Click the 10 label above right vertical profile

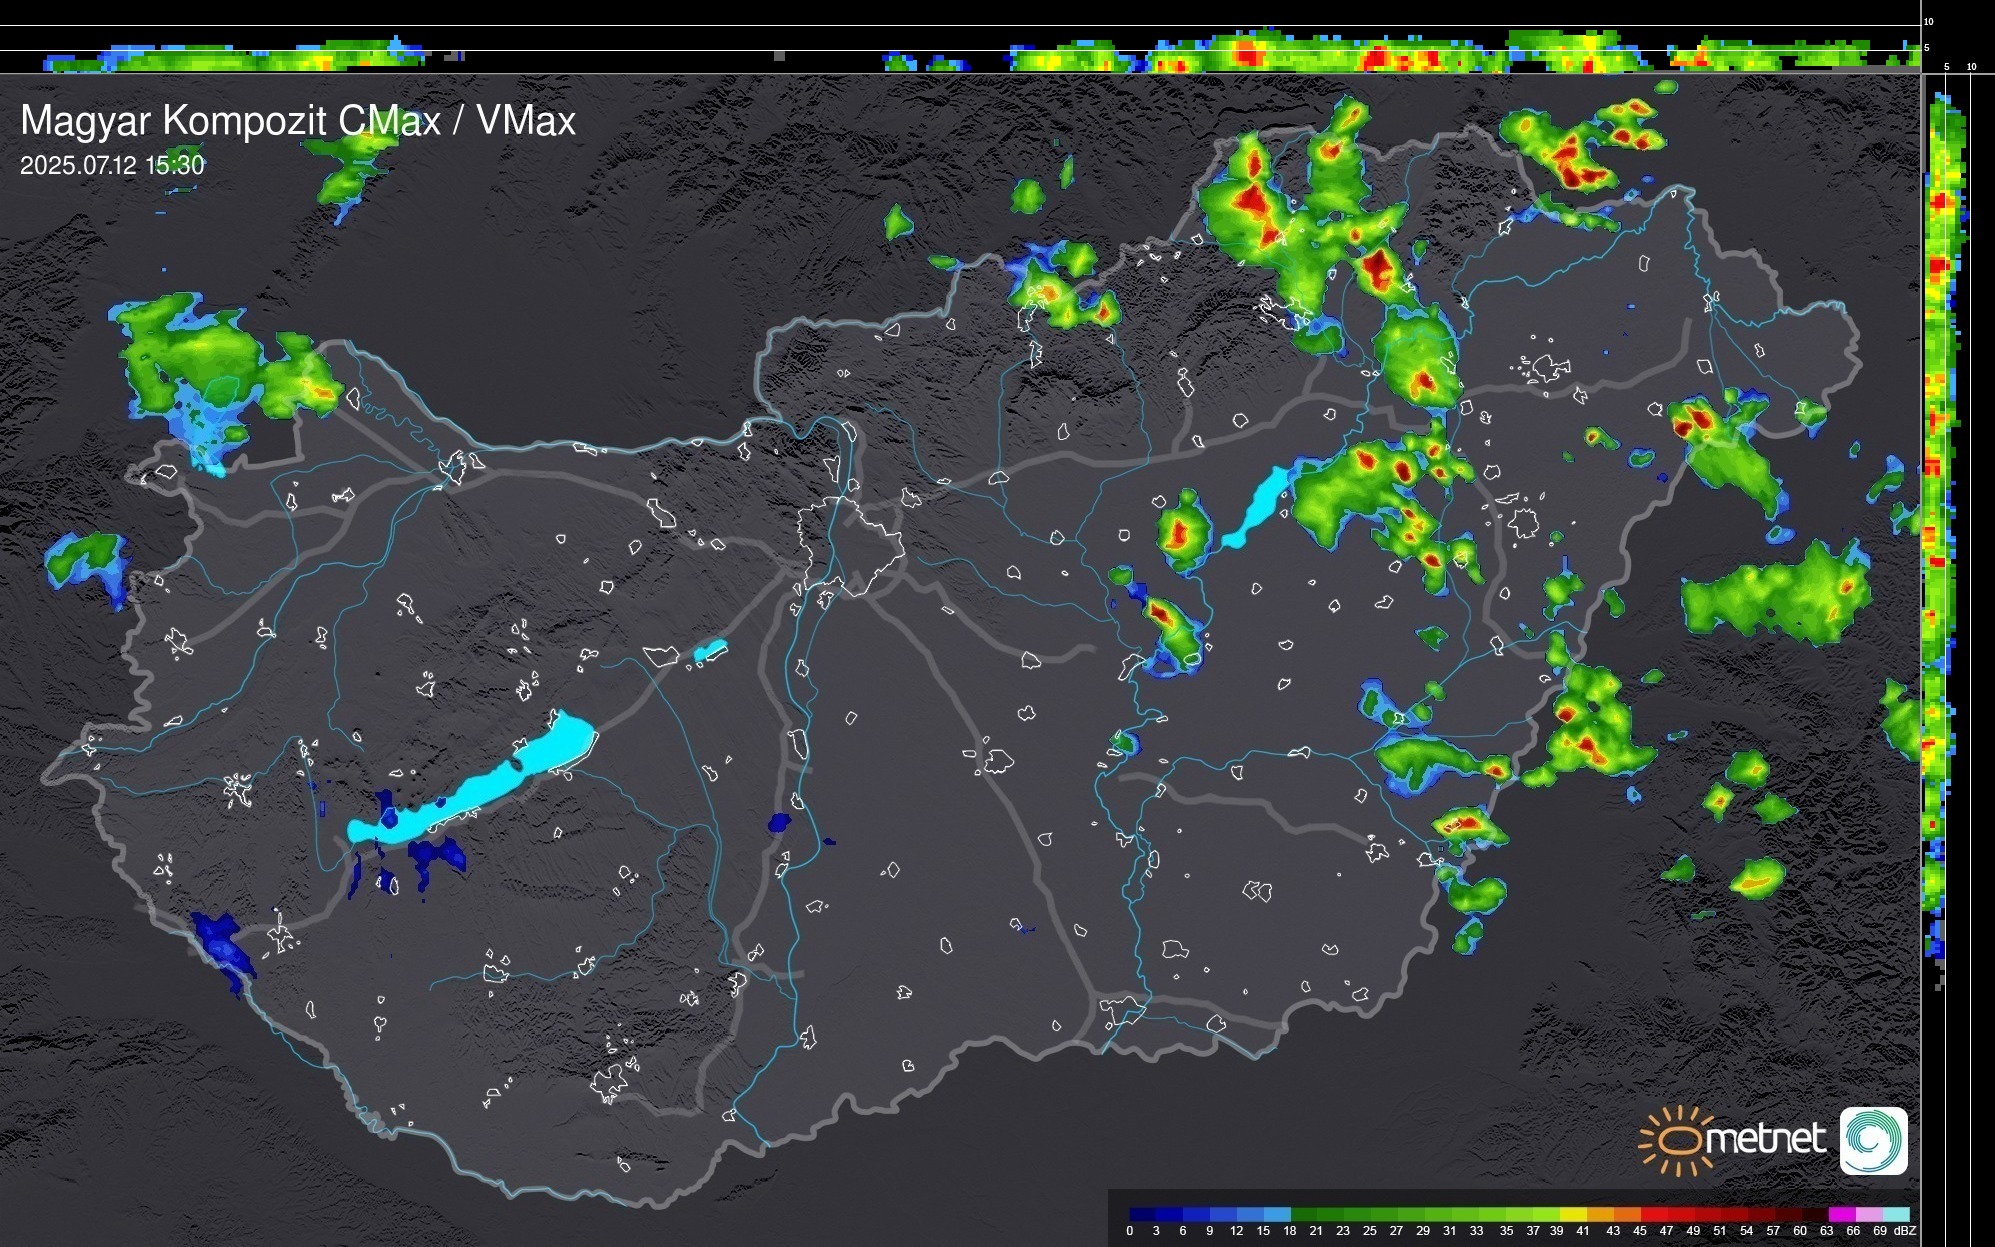(1971, 67)
